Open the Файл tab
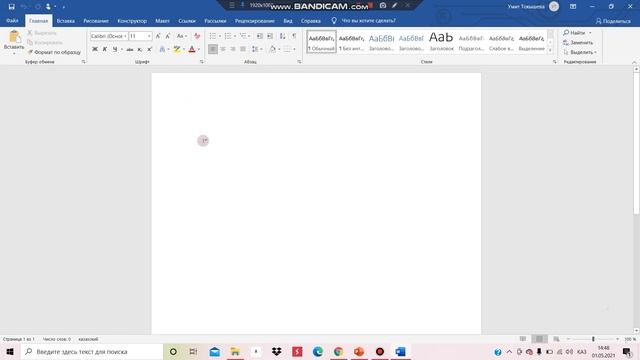The image size is (640, 360). (x=12, y=21)
